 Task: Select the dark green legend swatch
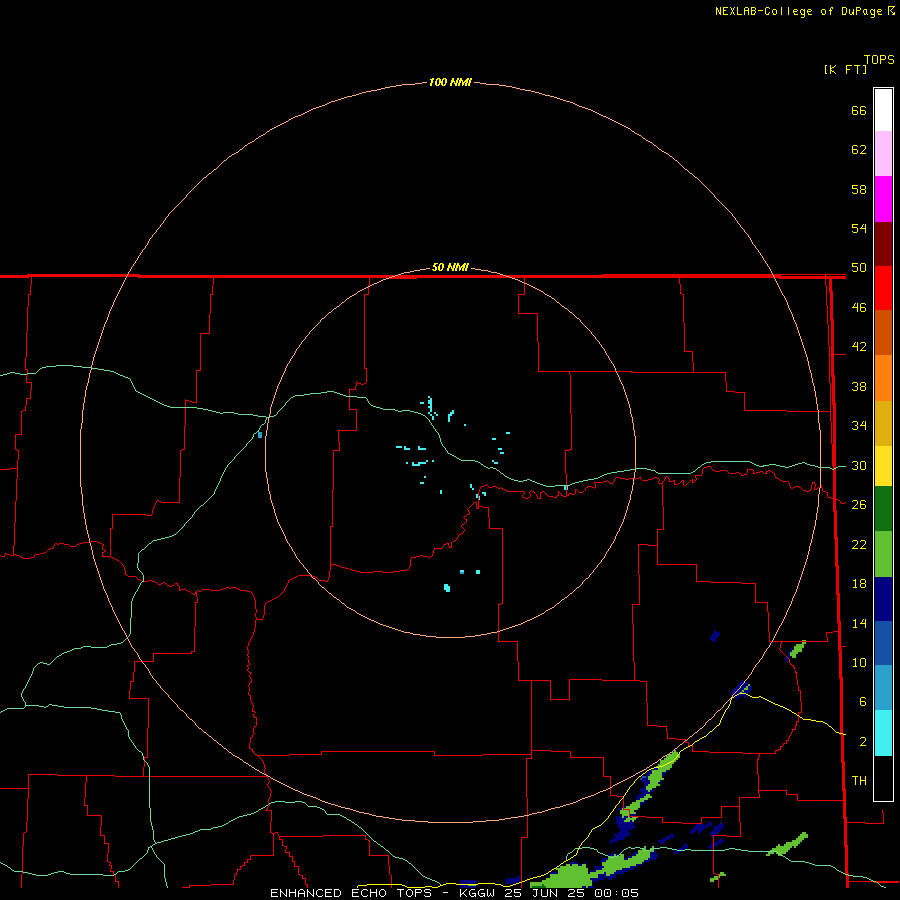coord(883,509)
